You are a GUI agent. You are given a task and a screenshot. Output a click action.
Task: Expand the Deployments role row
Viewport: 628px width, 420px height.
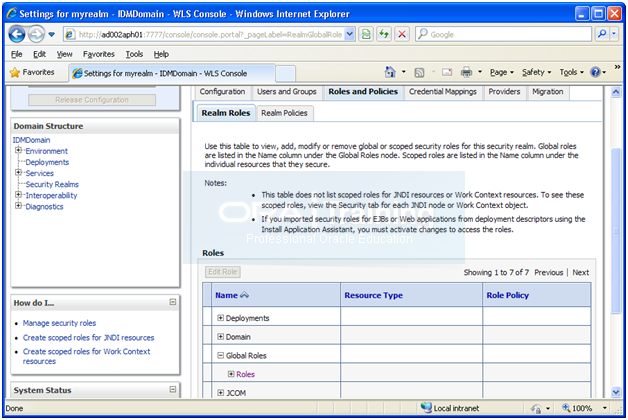tap(220, 318)
